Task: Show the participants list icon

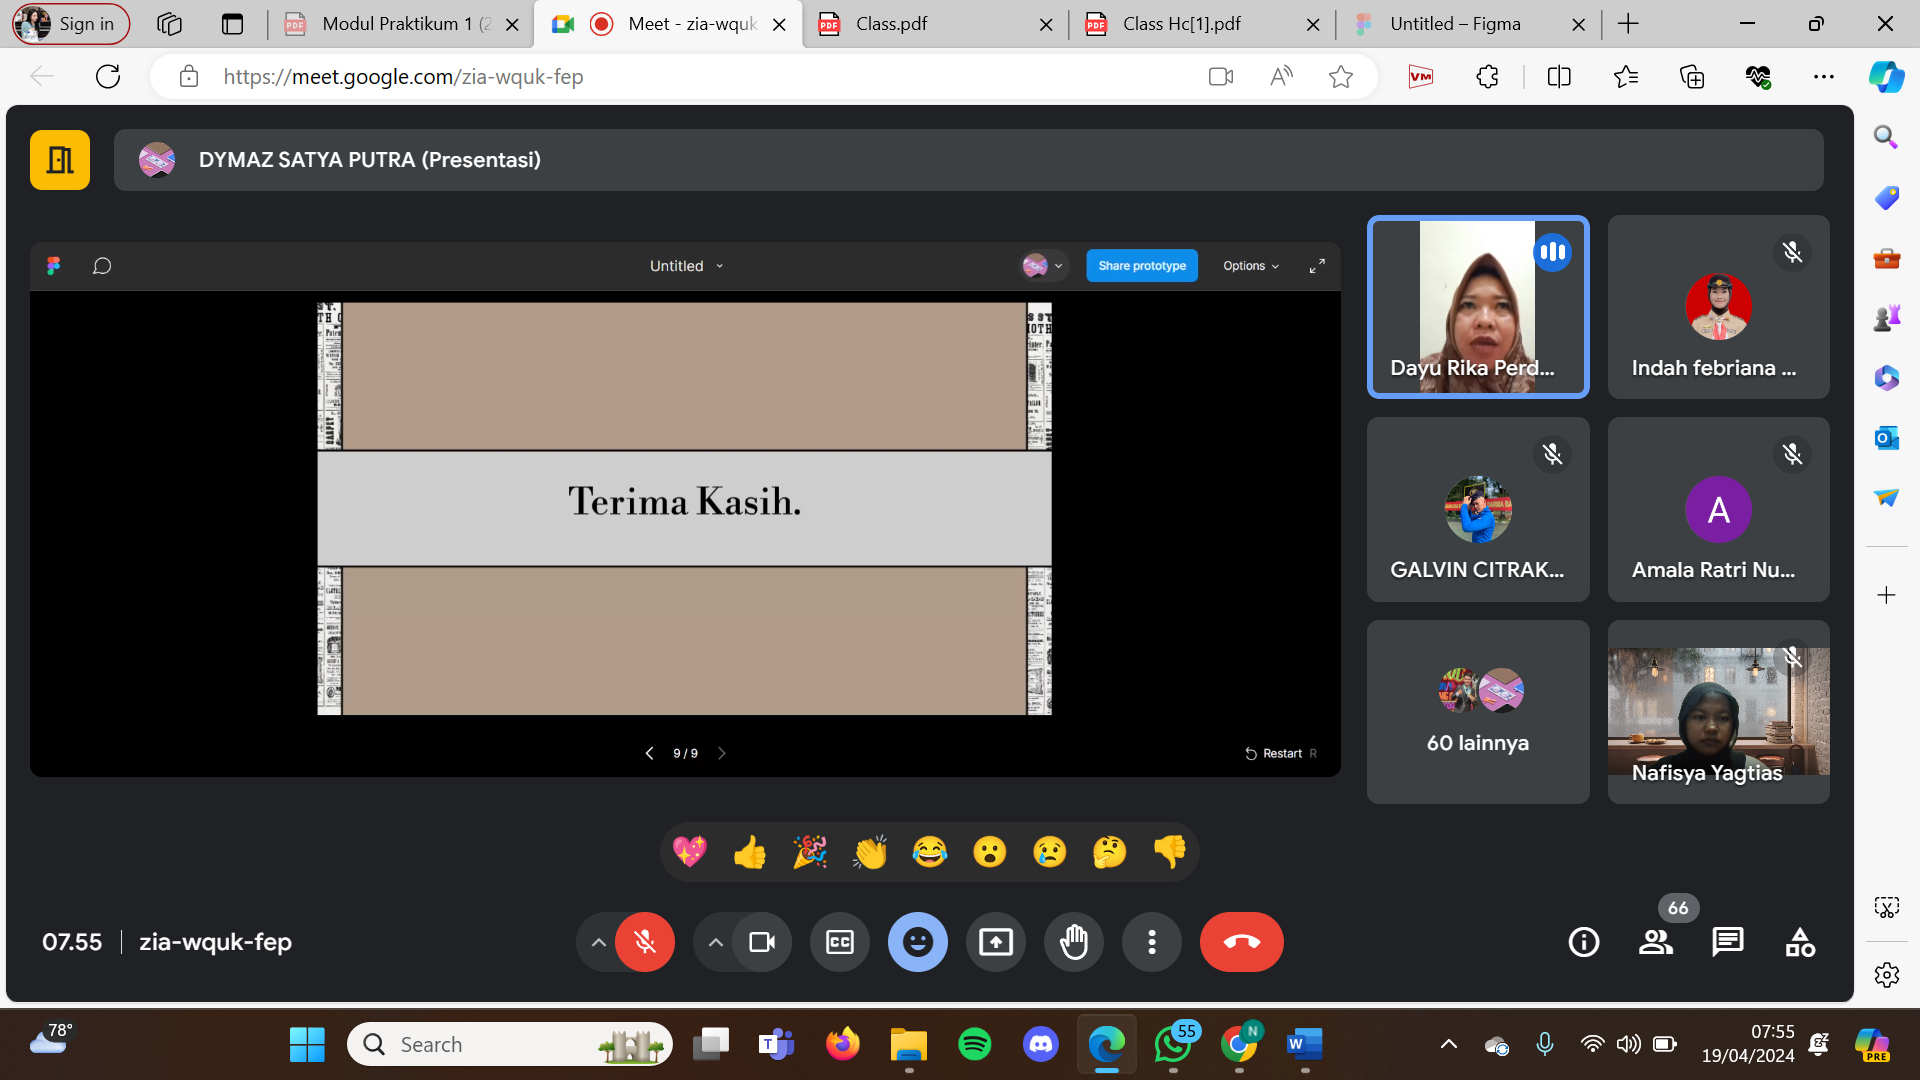Action: (x=1656, y=942)
